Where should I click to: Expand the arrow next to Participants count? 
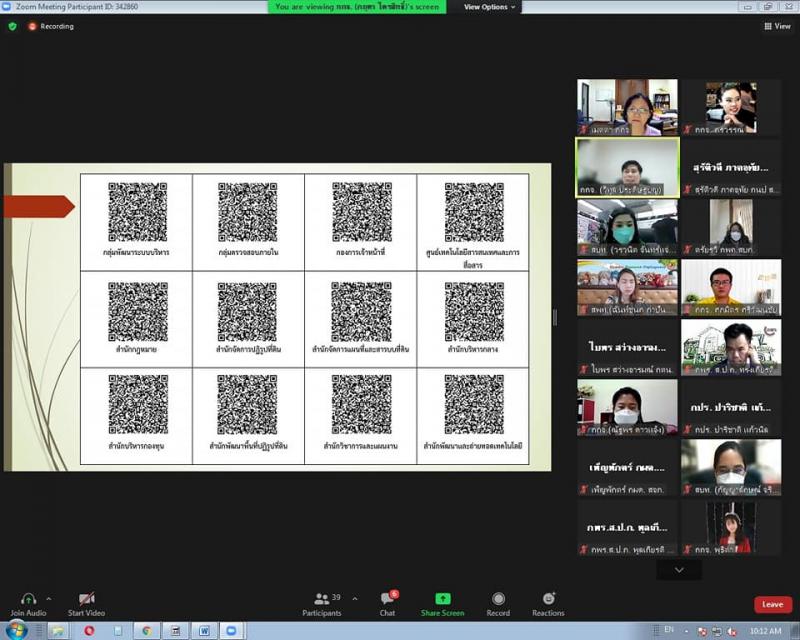click(355, 599)
